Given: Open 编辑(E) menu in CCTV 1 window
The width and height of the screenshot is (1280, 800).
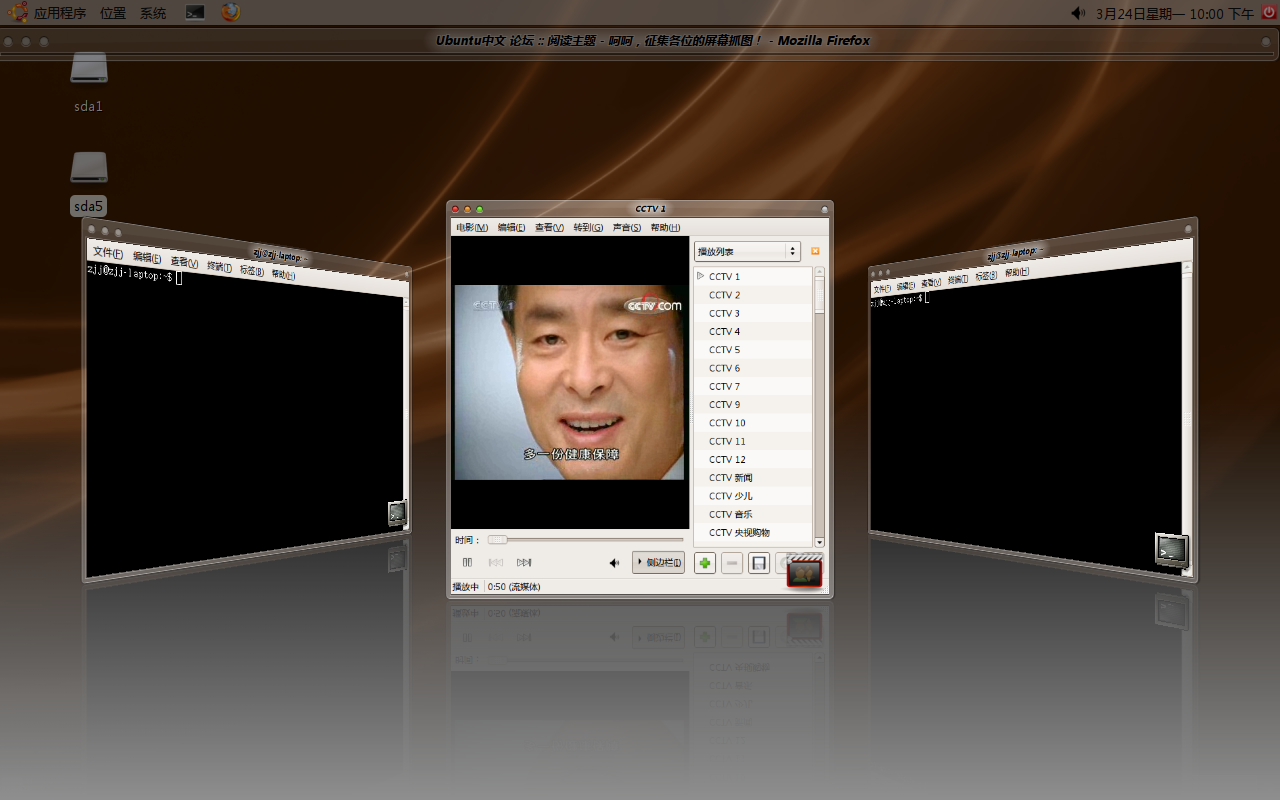Looking at the screenshot, I should (x=511, y=228).
